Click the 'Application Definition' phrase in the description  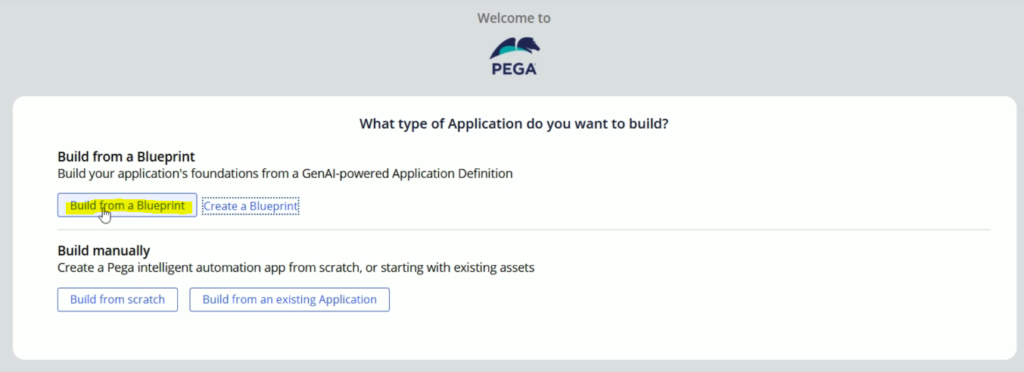click(x=451, y=174)
